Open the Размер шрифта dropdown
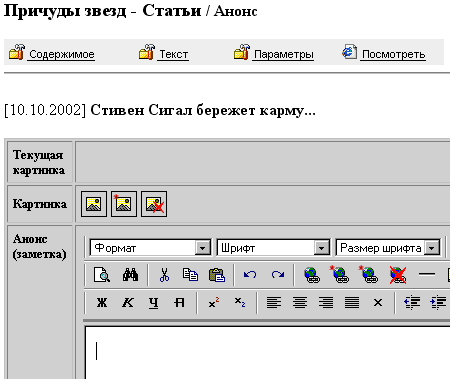This screenshot has height=379, width=450. click(x=388, y=248)
